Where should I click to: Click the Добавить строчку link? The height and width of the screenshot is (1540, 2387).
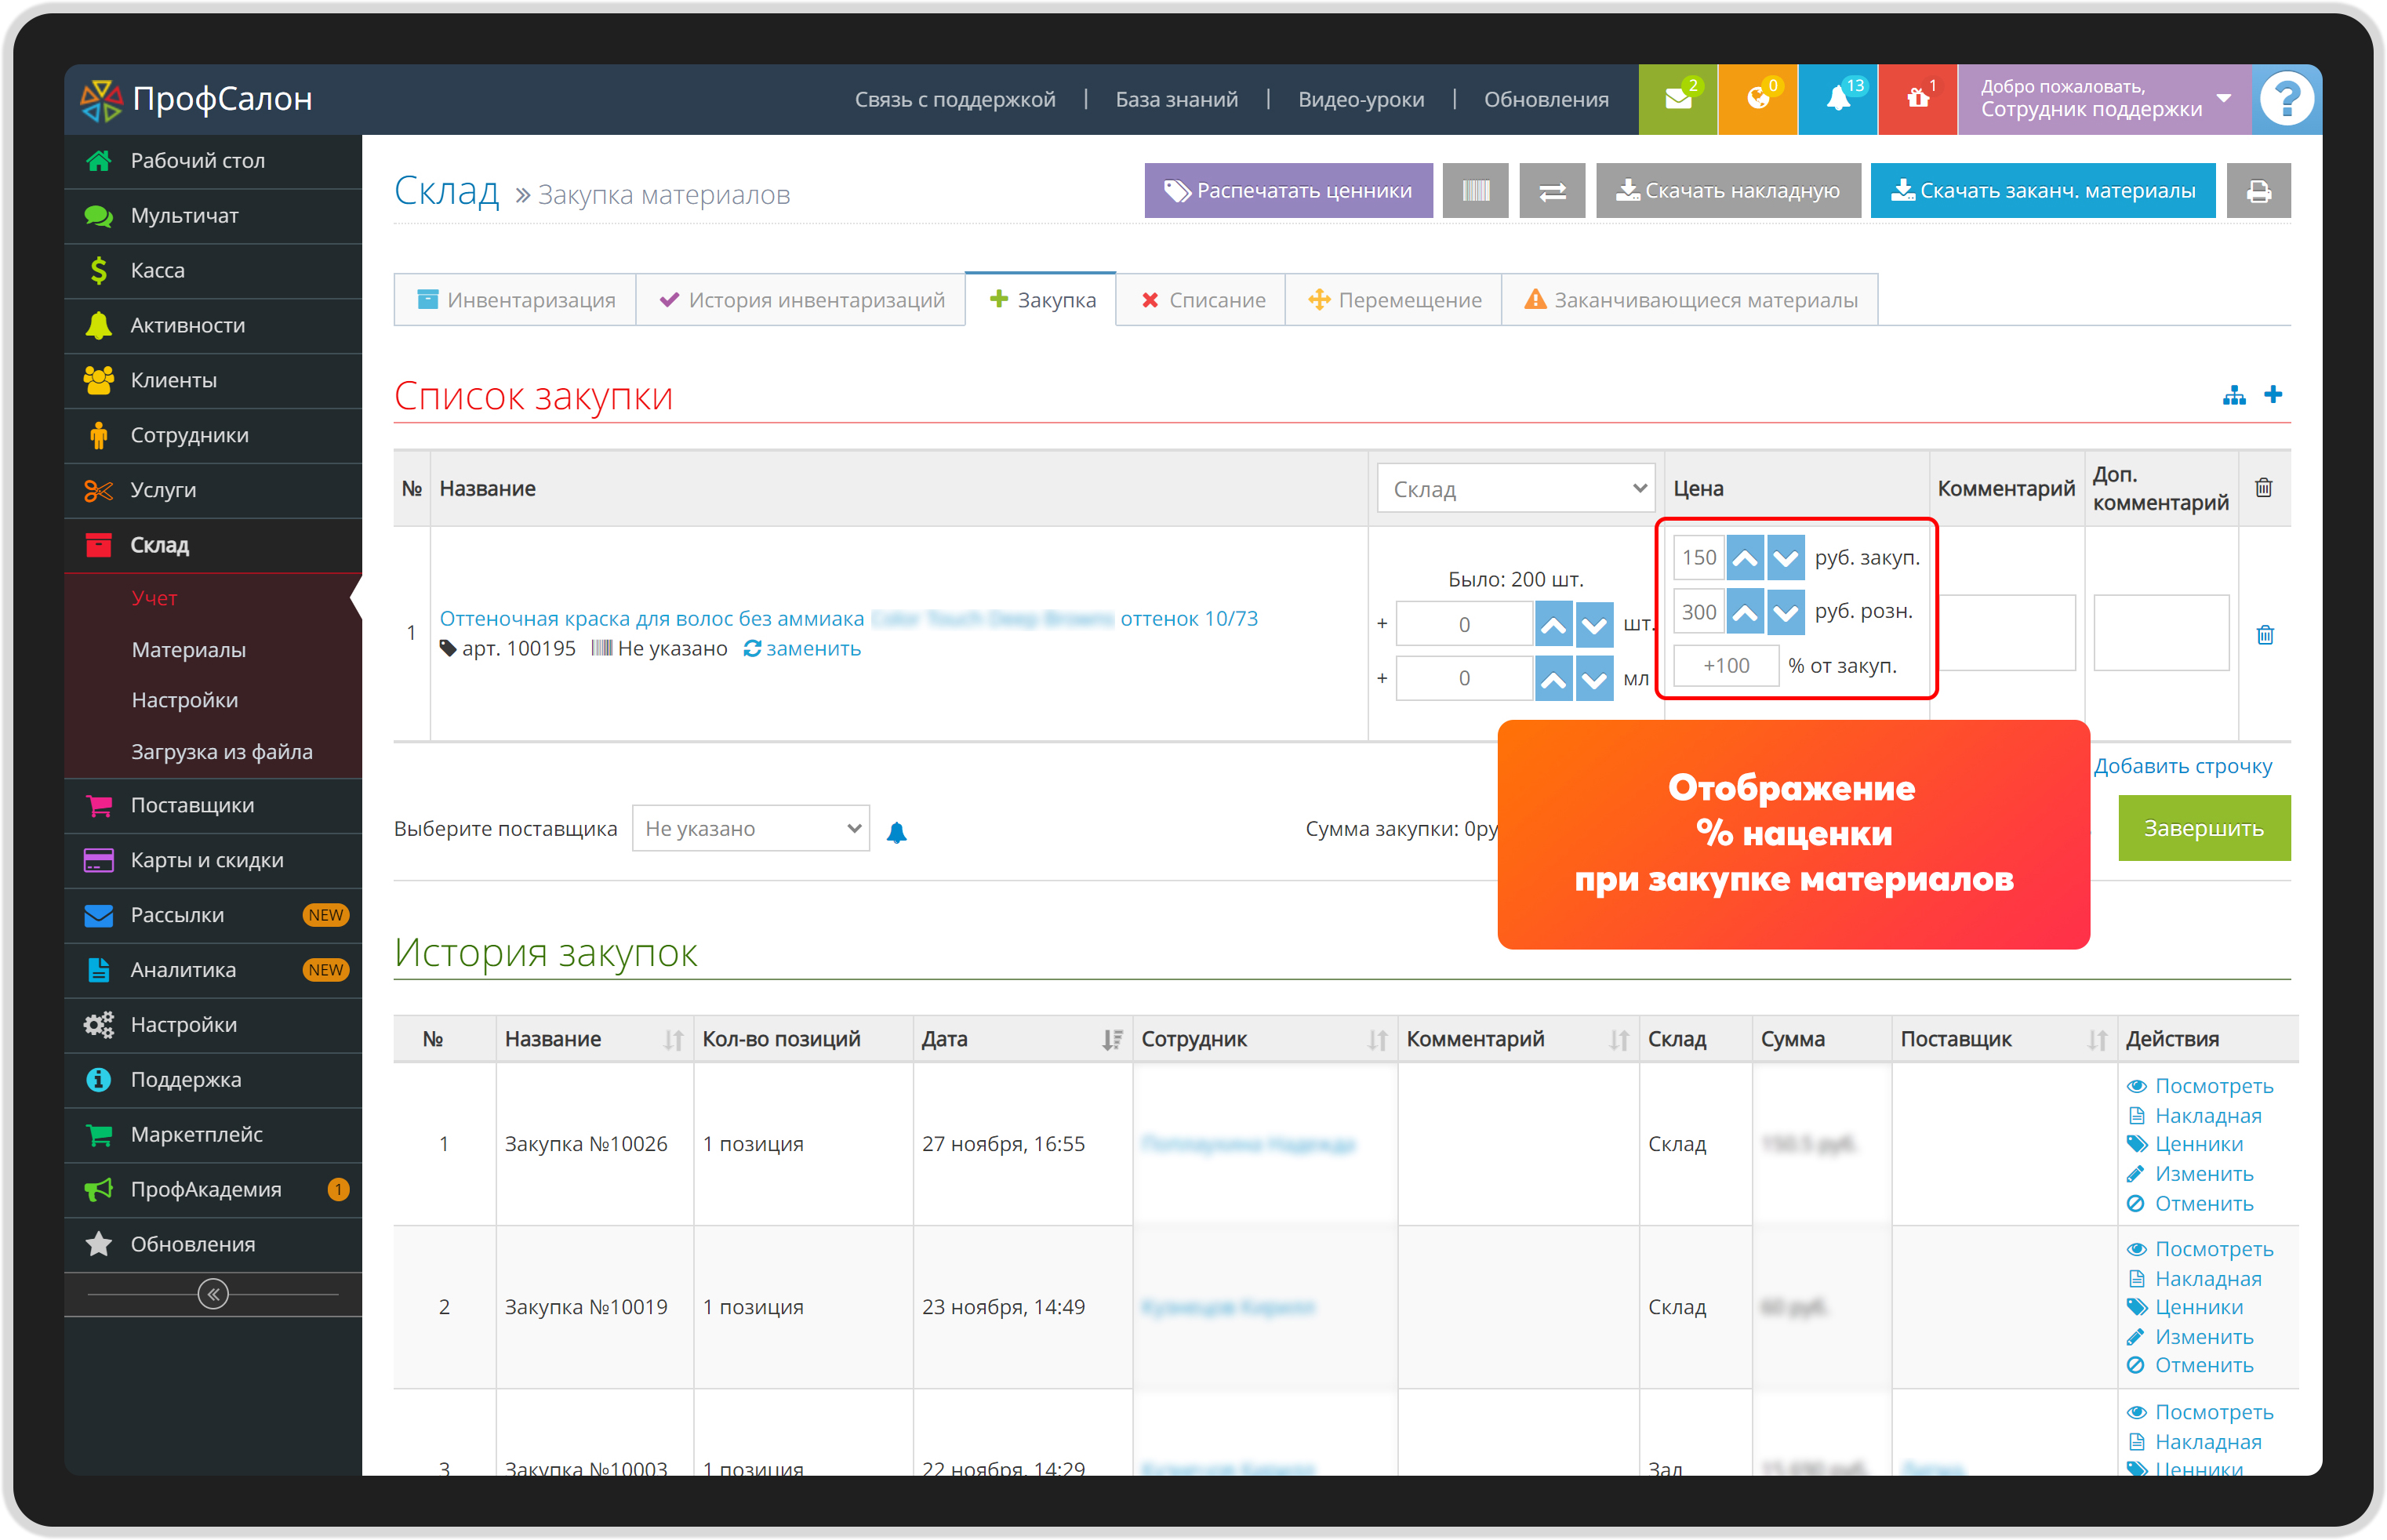coord(2183,766)
